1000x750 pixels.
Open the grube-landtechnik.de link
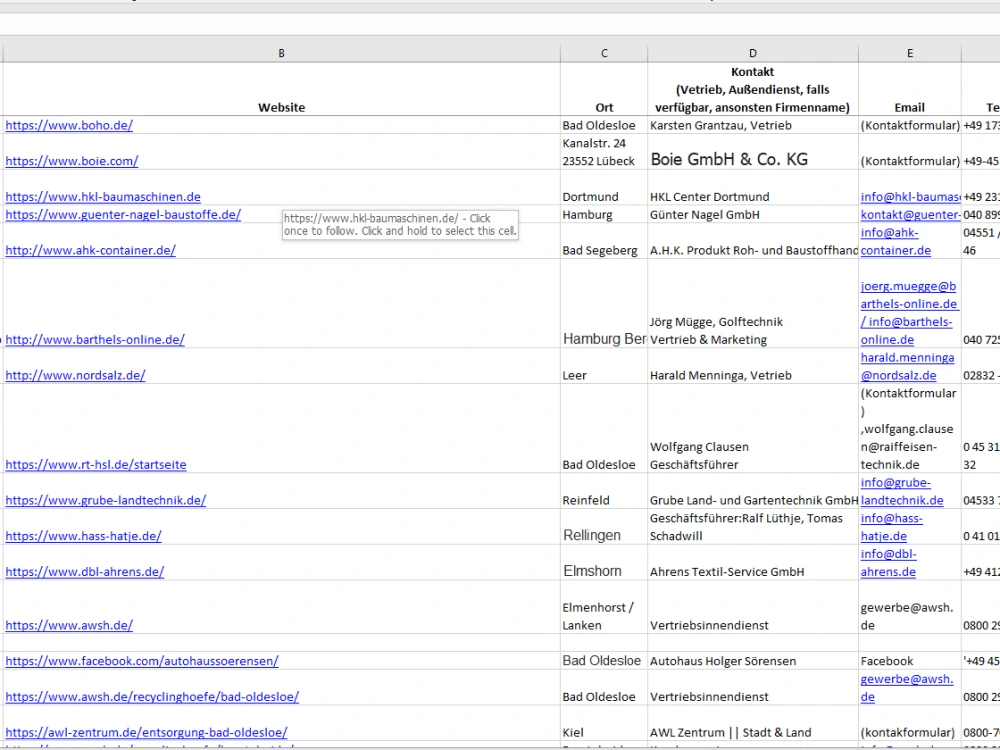(106, 501)
